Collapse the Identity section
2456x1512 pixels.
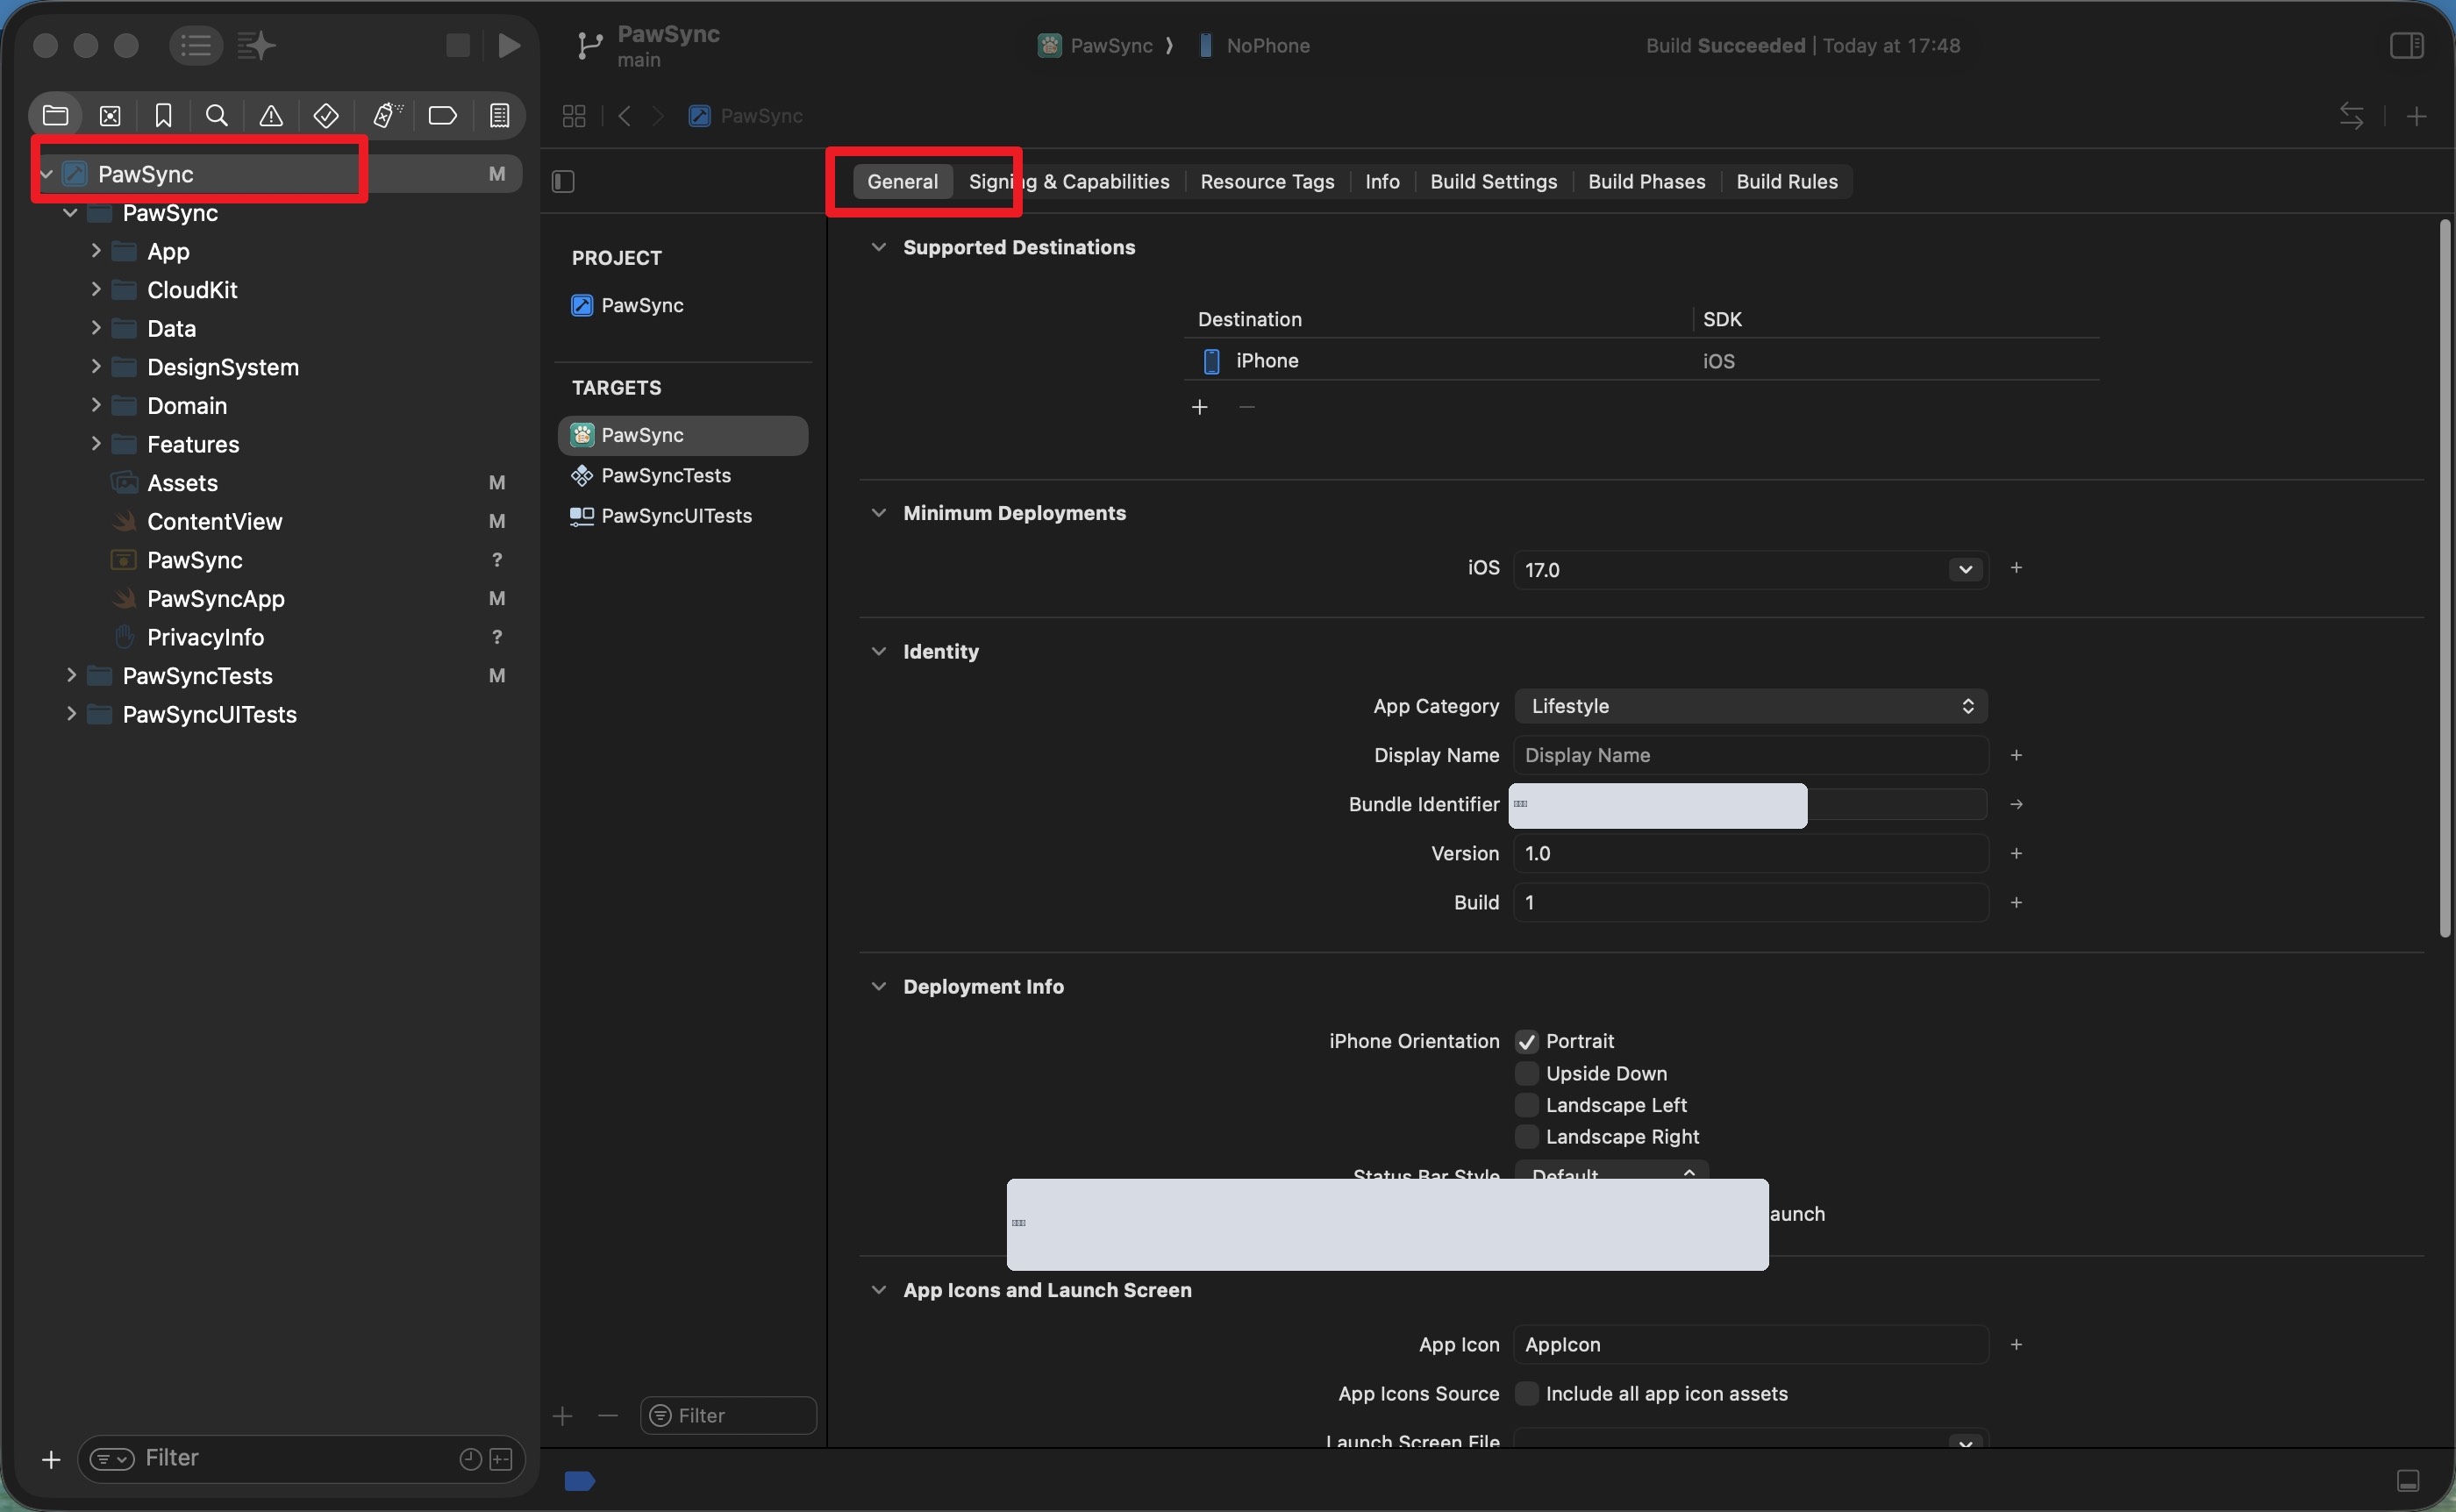point(878,651)
